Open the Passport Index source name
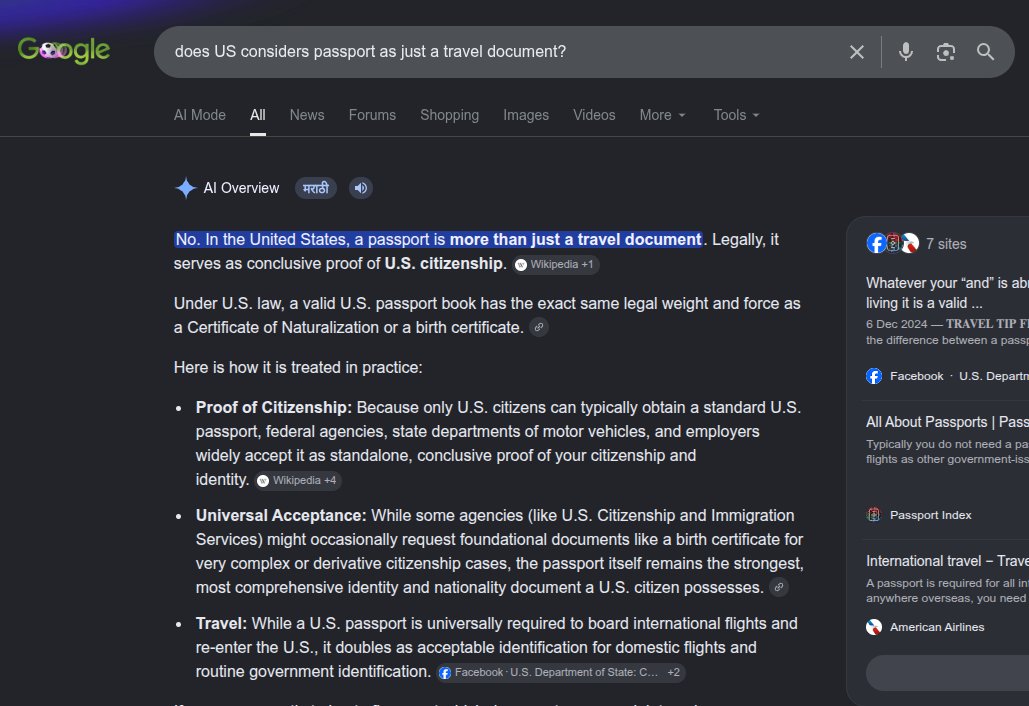Screen dimensions: 1029x706 point(930,515)
